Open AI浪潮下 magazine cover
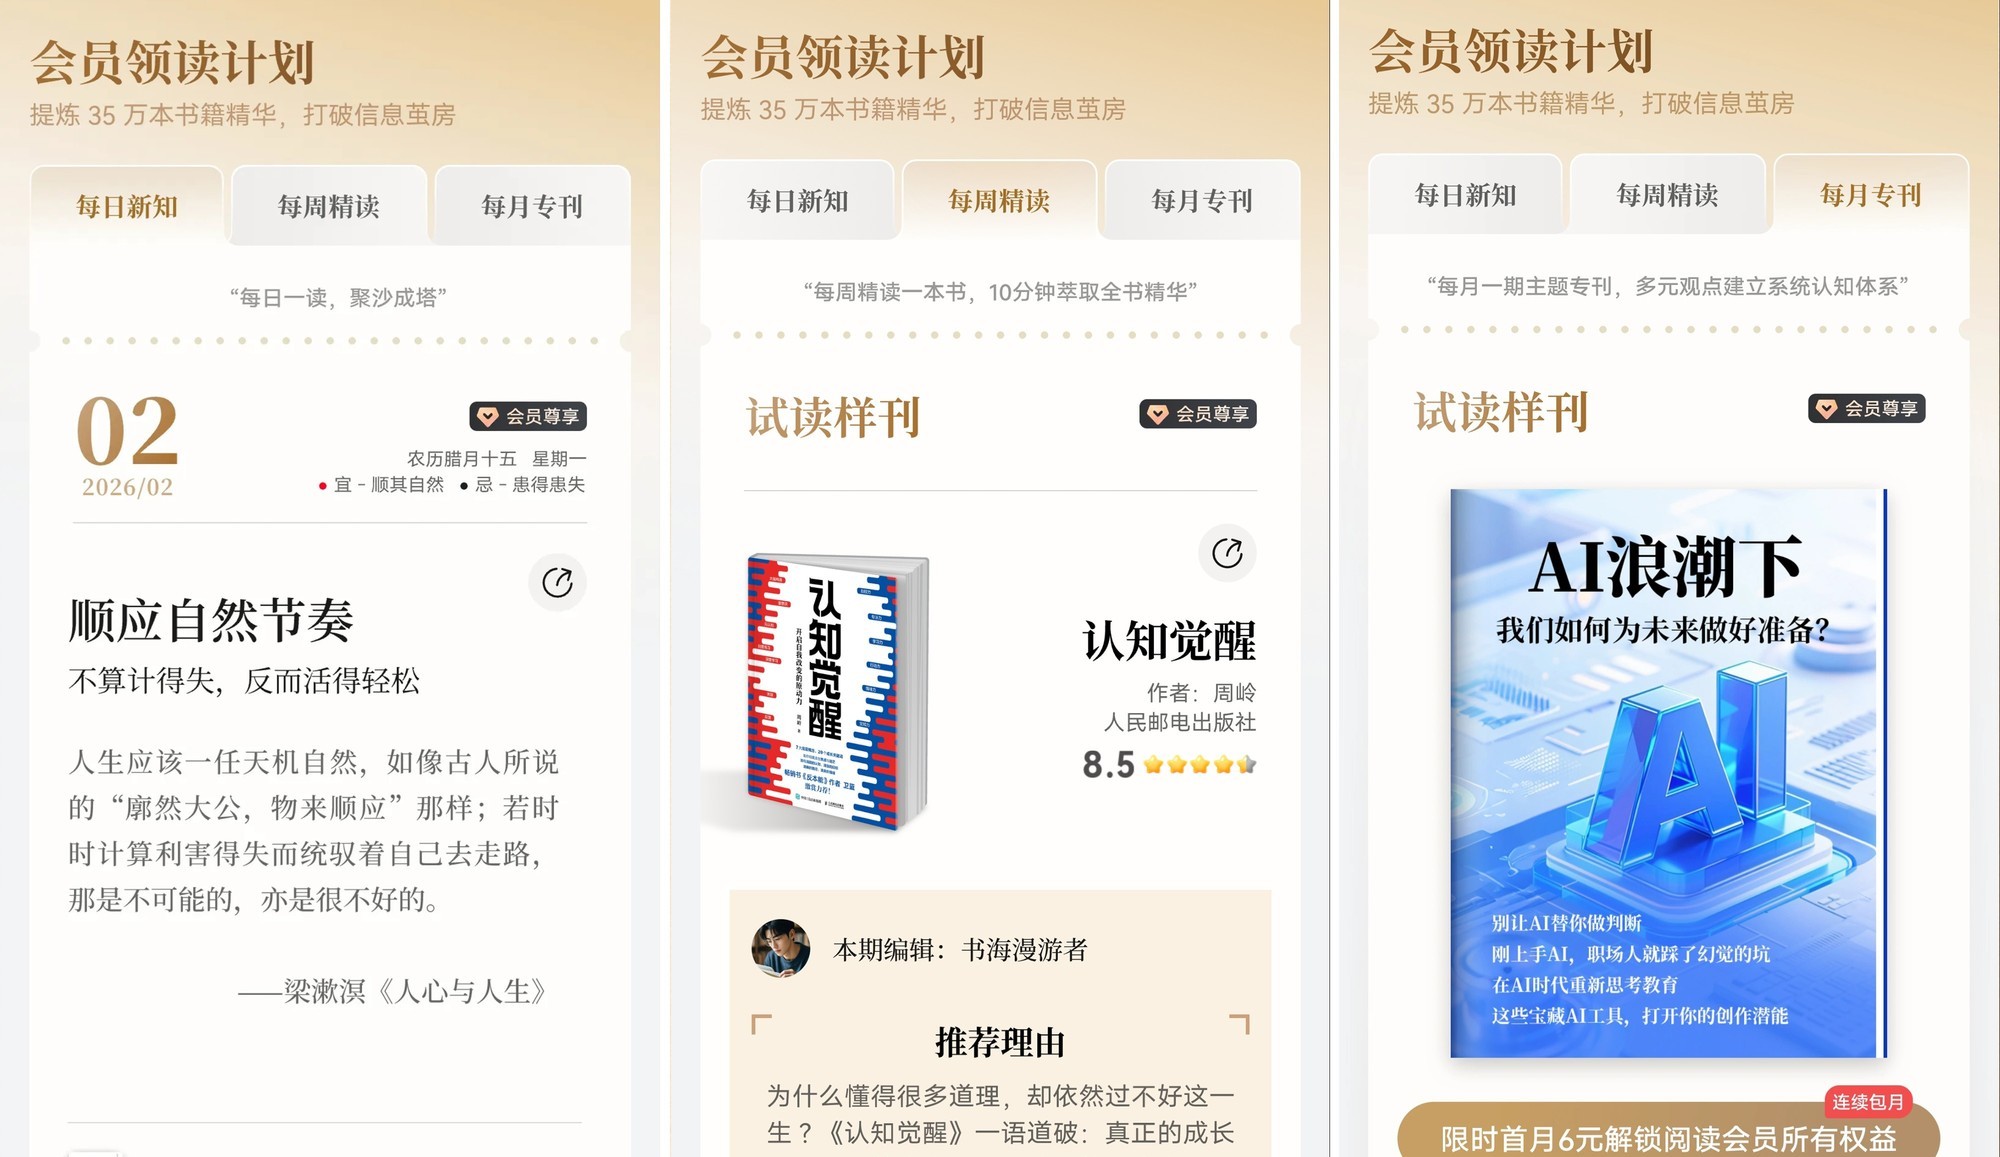 coord(1667,773)
